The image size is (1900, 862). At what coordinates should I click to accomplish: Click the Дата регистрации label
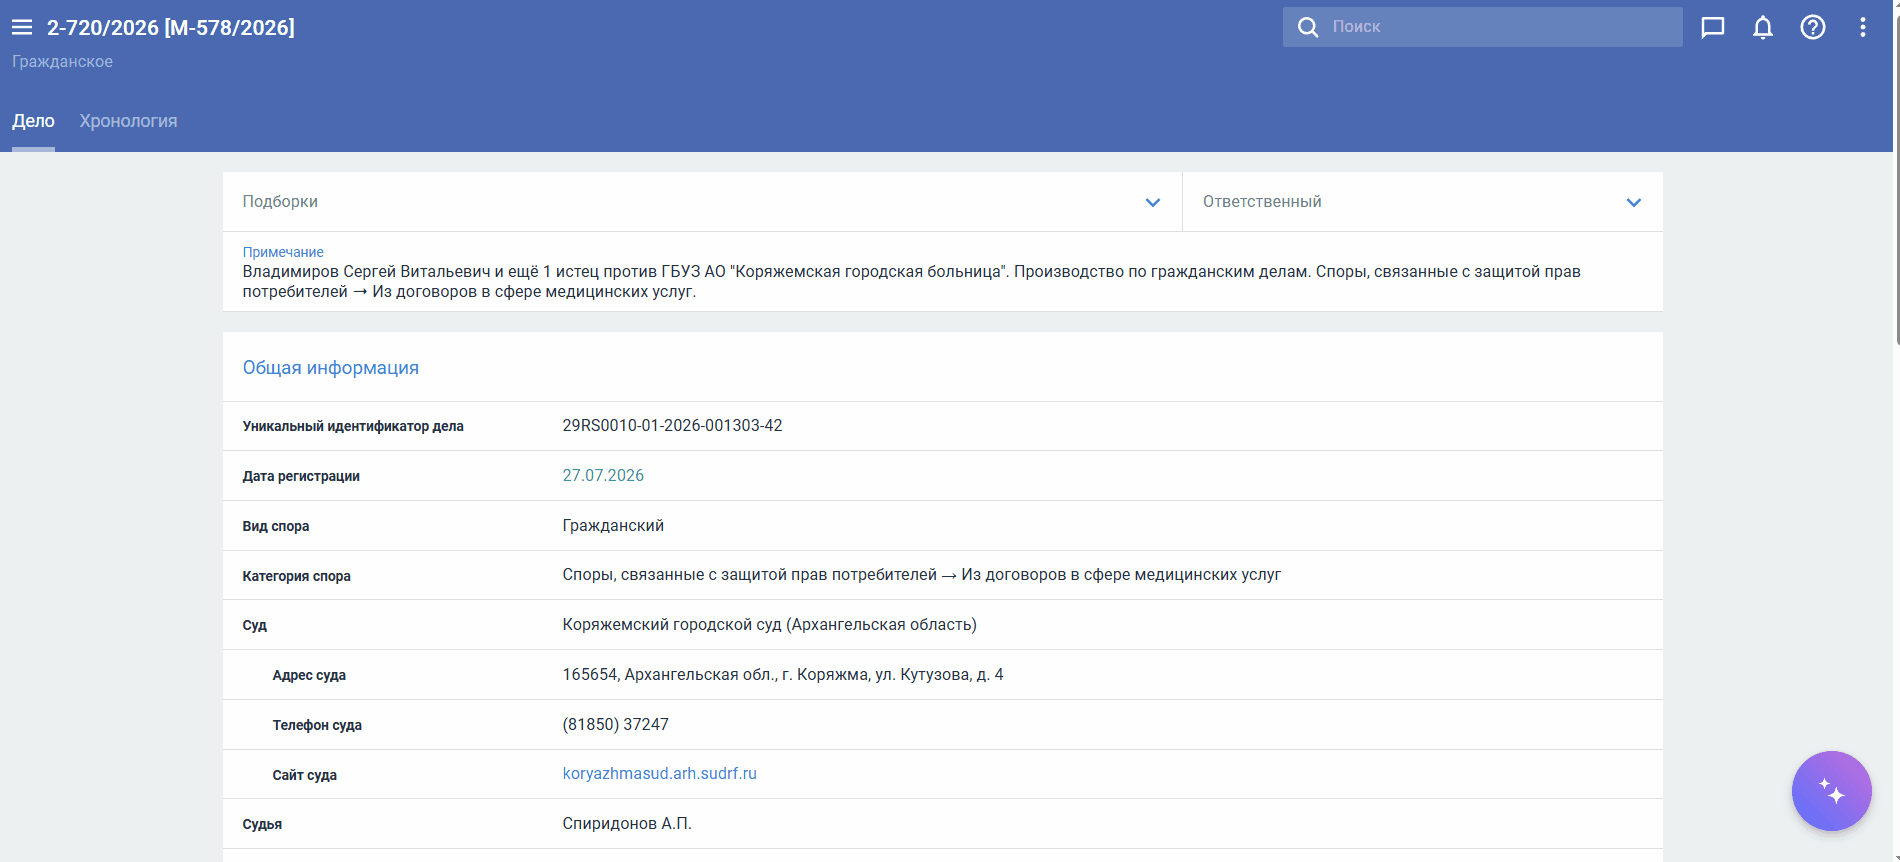tap(301, 476)
